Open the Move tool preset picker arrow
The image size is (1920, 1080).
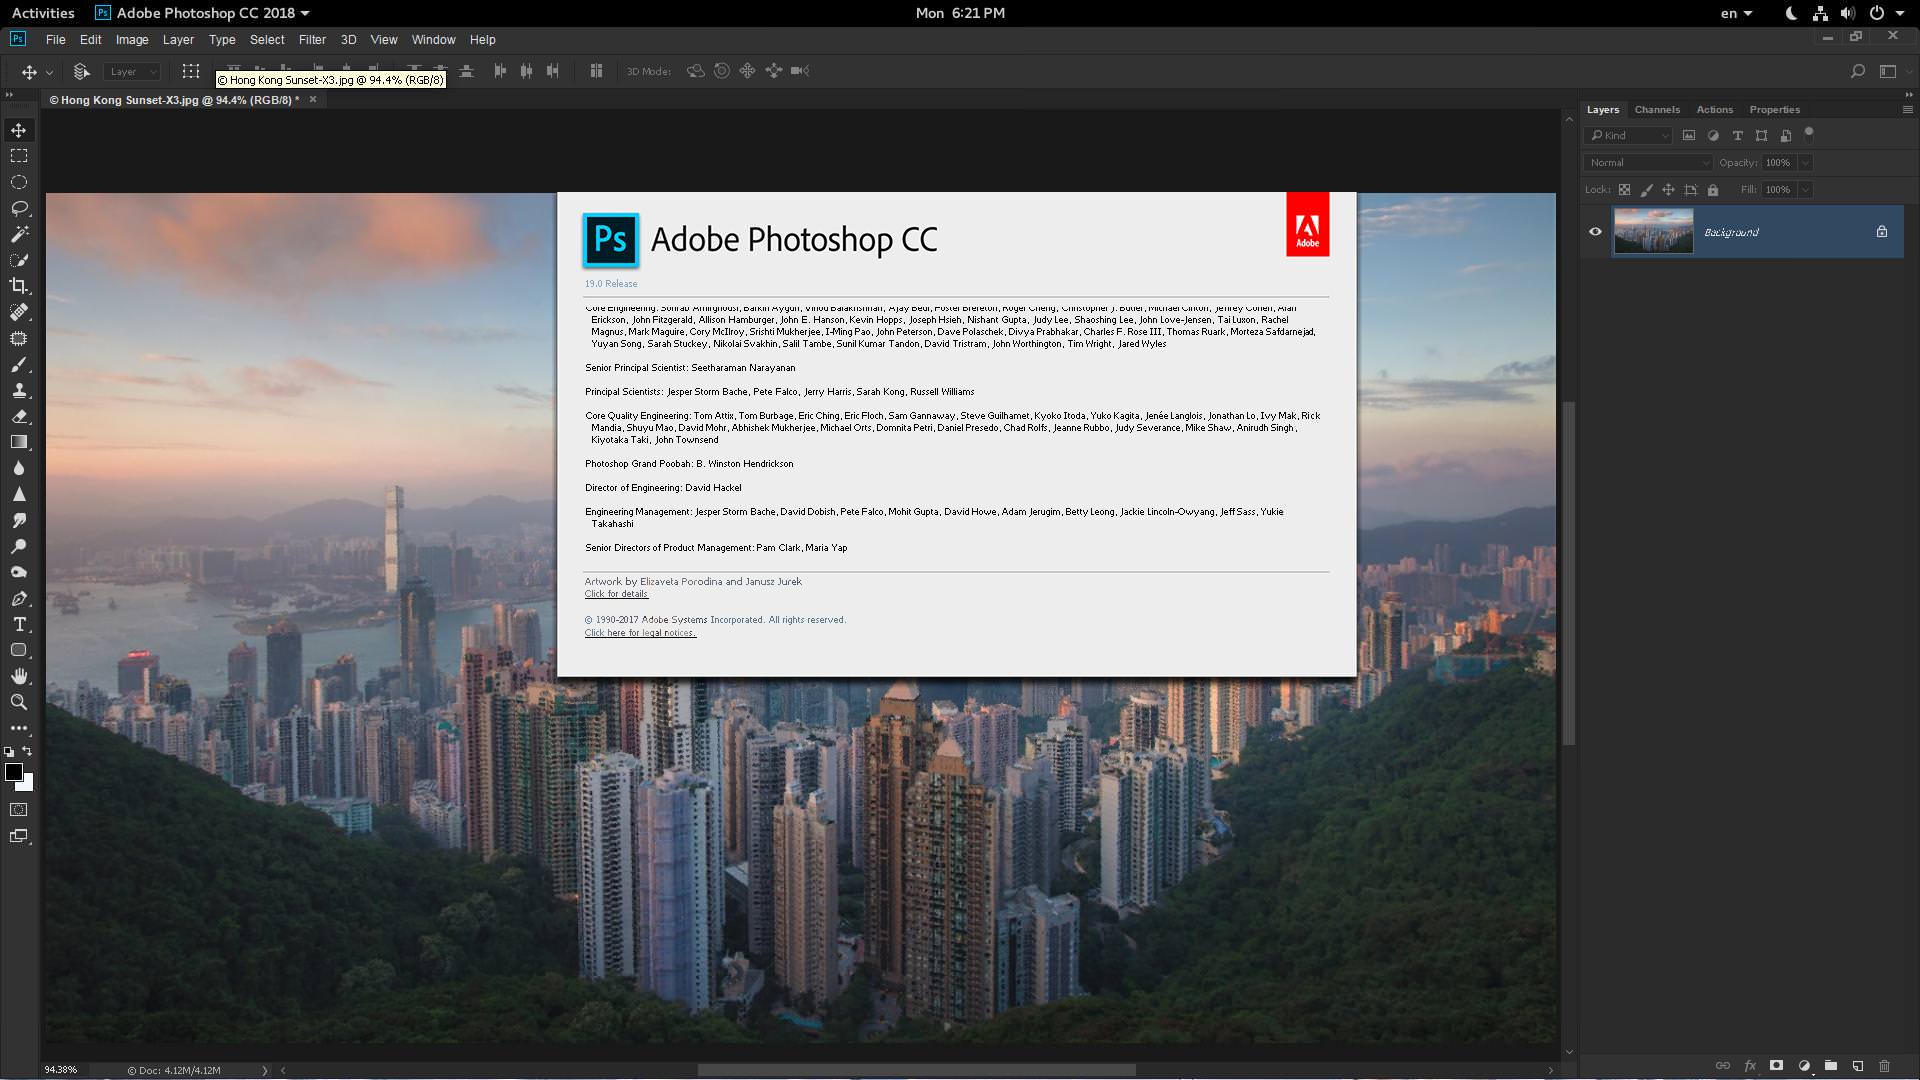tap(49, 72)
